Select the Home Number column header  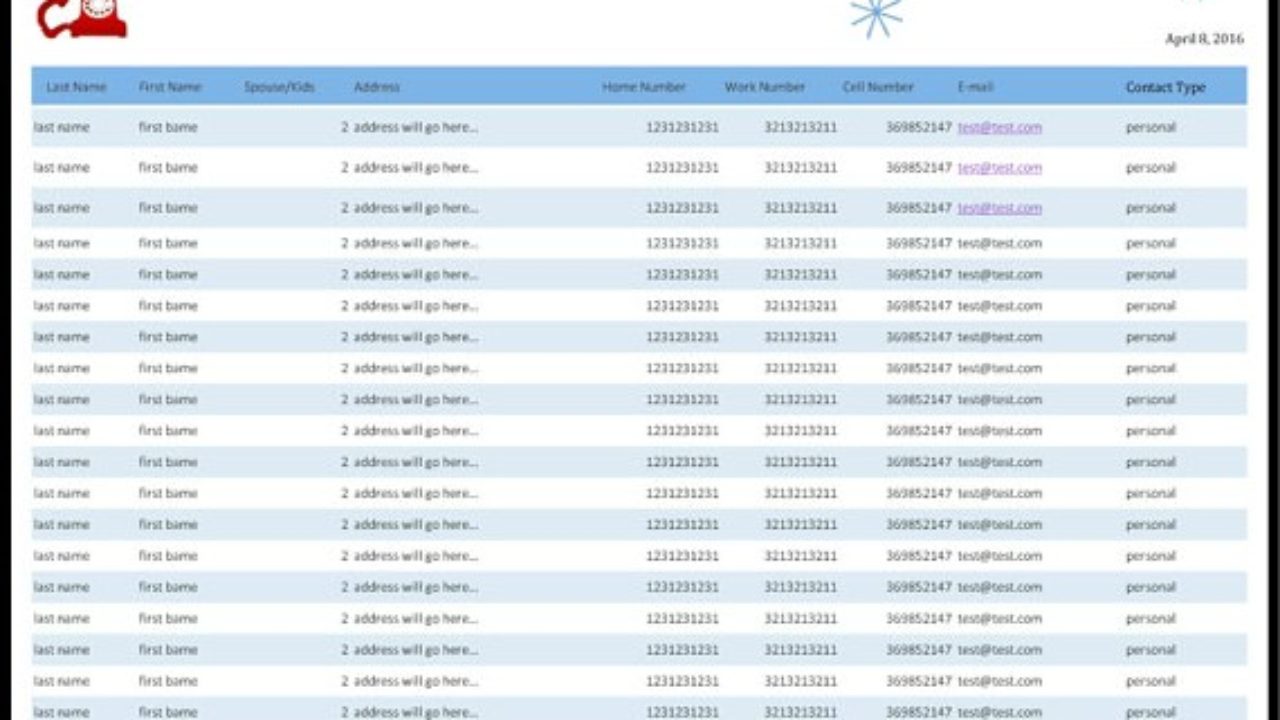coord(644,87)
